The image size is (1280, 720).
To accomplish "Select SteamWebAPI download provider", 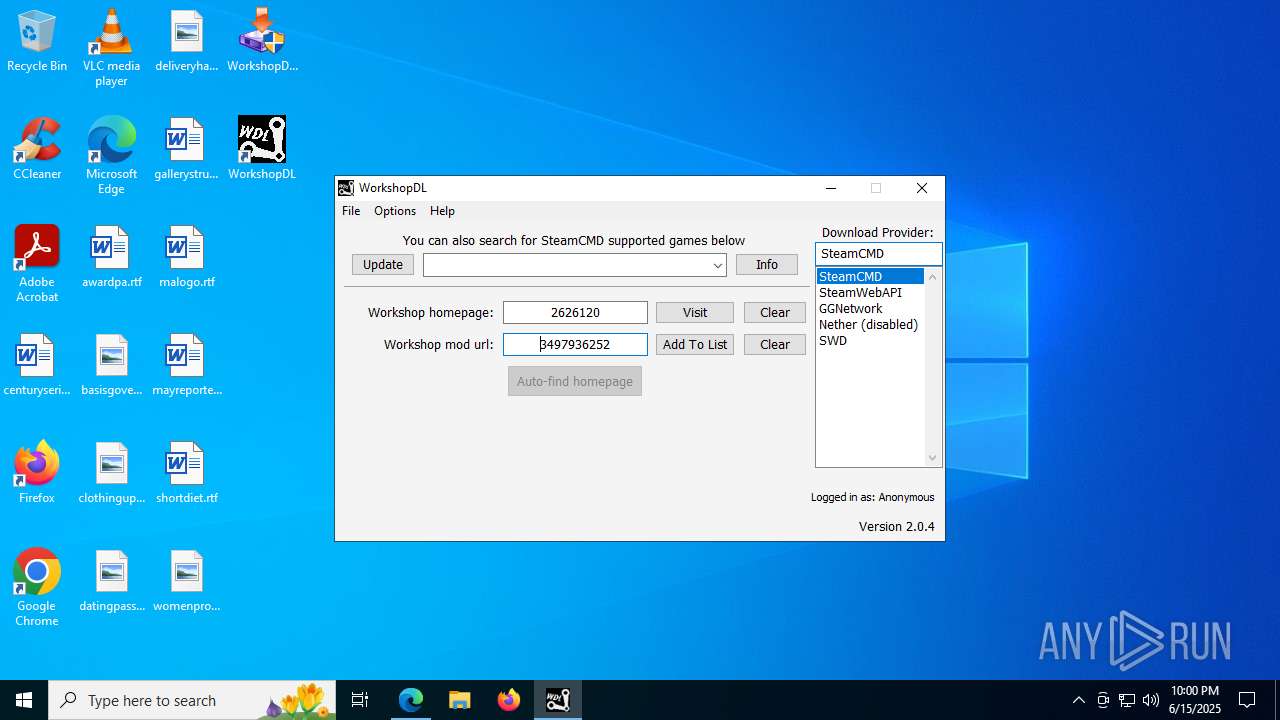I will (x=870, y=293).
